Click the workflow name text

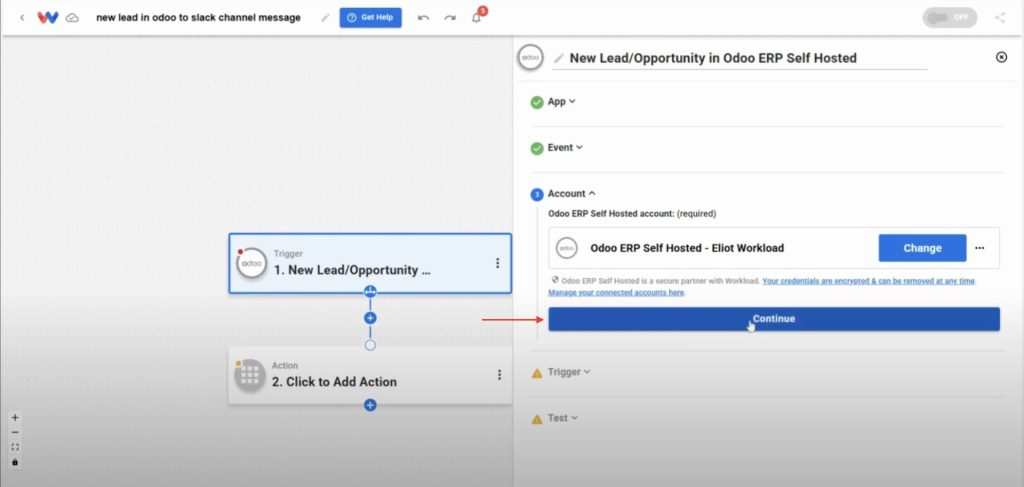click(x=199, y=18)
